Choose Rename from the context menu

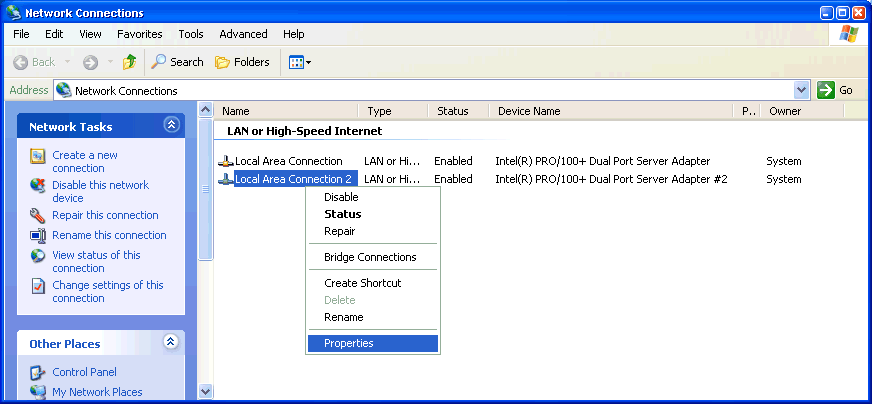pos(373,317)
